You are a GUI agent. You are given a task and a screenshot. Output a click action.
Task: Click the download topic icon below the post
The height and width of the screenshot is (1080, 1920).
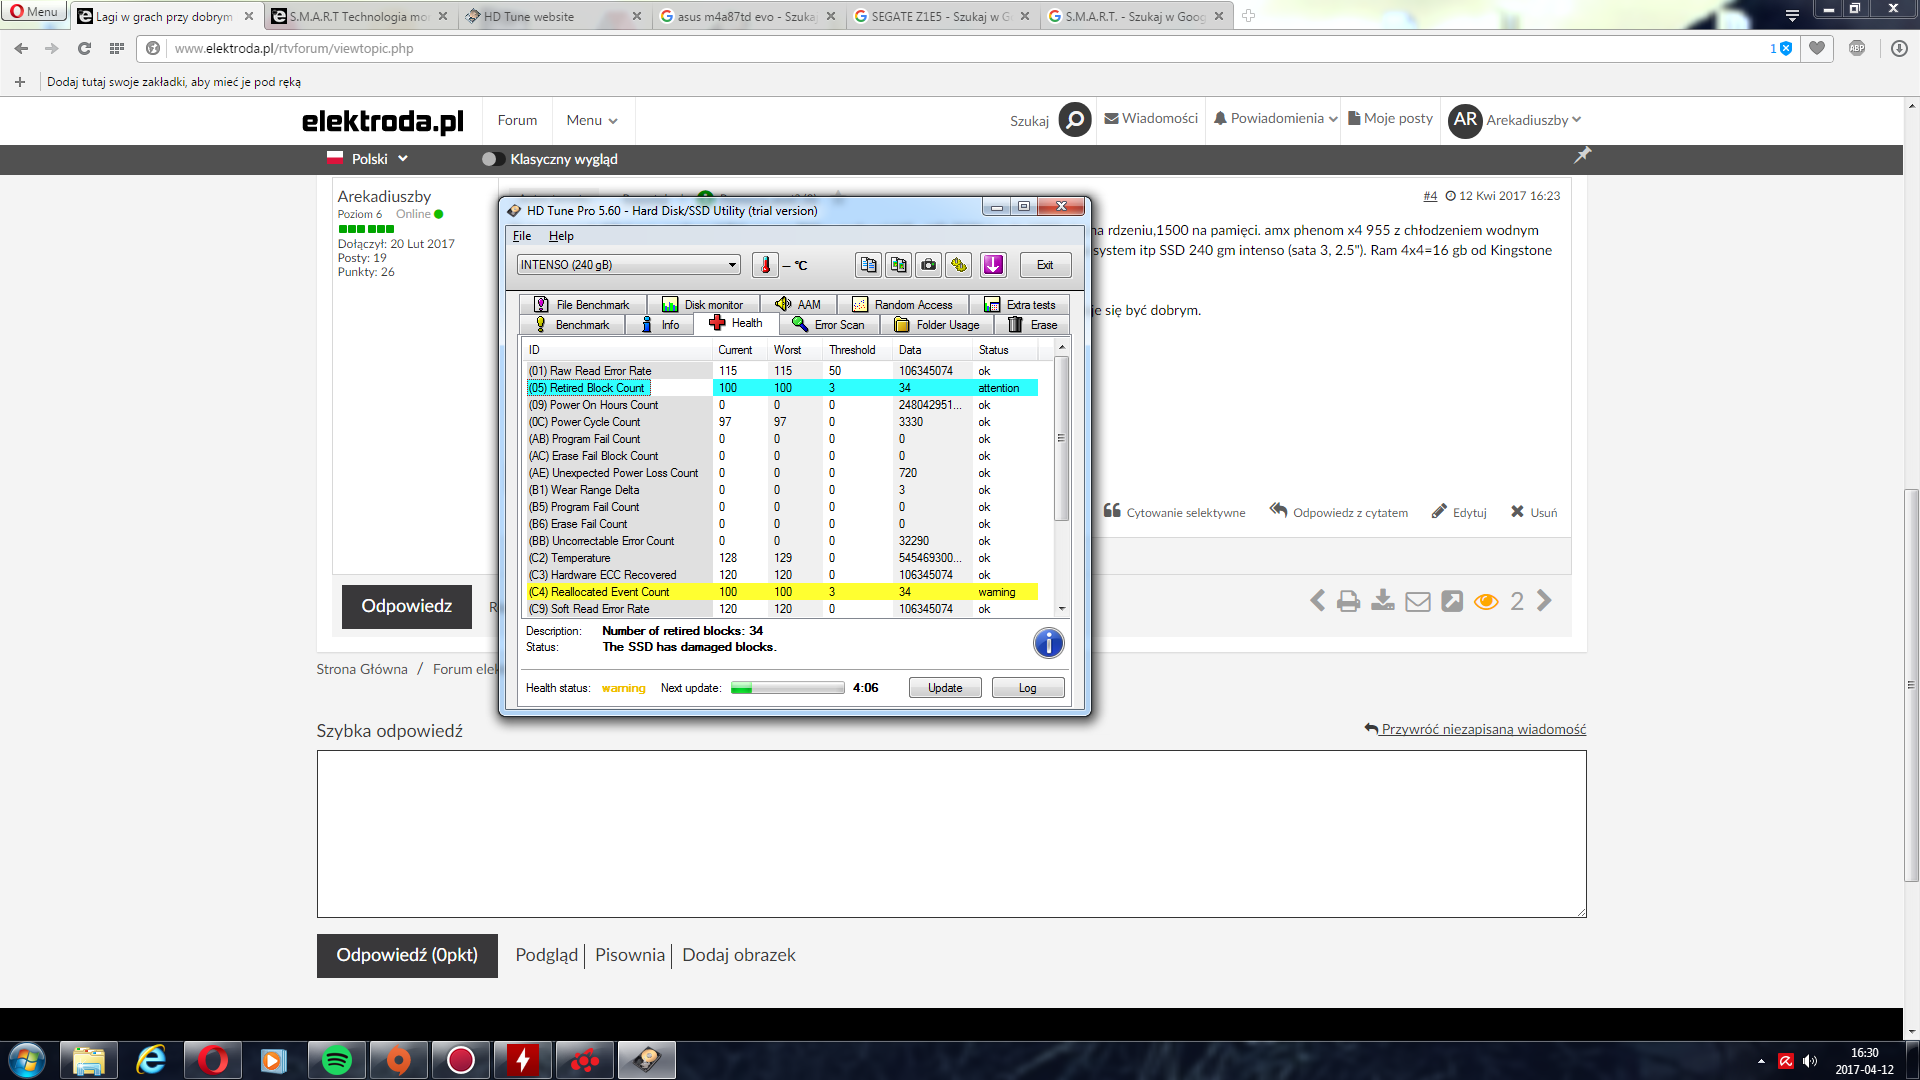(1383, 601)
